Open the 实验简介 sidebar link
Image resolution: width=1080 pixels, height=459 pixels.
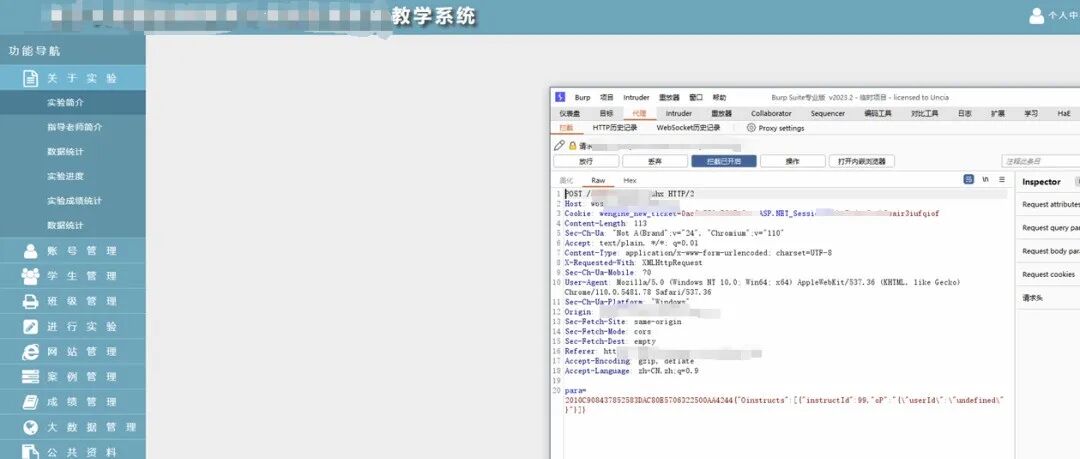click(x=65, y=103)
